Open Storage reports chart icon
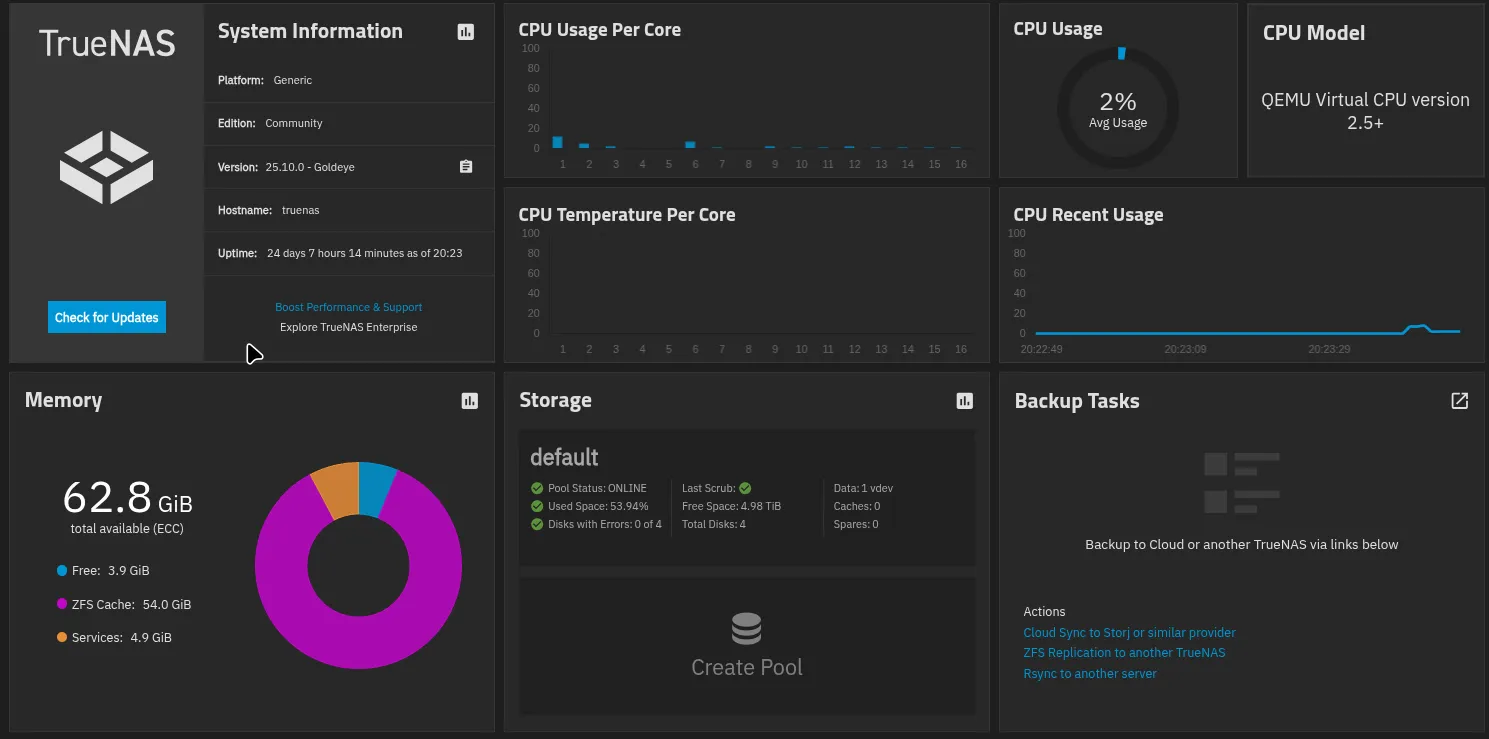1489x739 pixels. pos(964,401)
